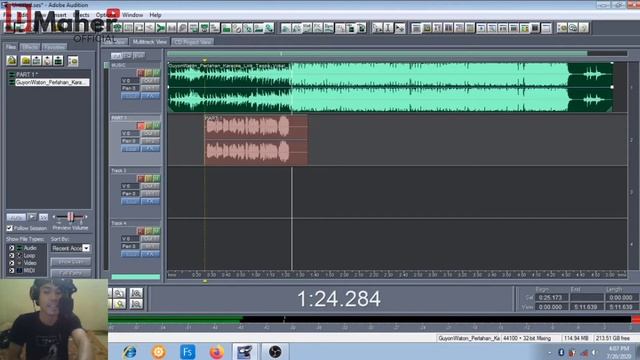Select the Bus tab in track controls
The height and width of the screenshot is (360, 640).
point(139,55)
